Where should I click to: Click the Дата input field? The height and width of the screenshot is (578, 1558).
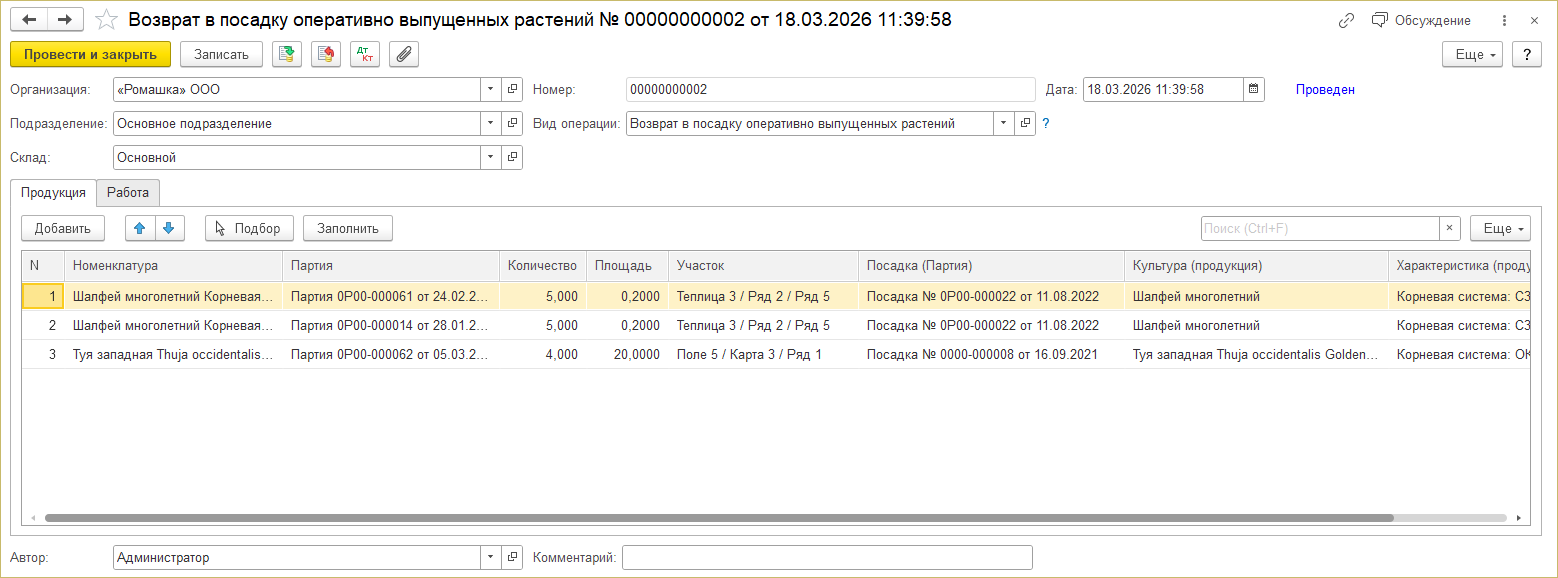[x=1163, y=90]
